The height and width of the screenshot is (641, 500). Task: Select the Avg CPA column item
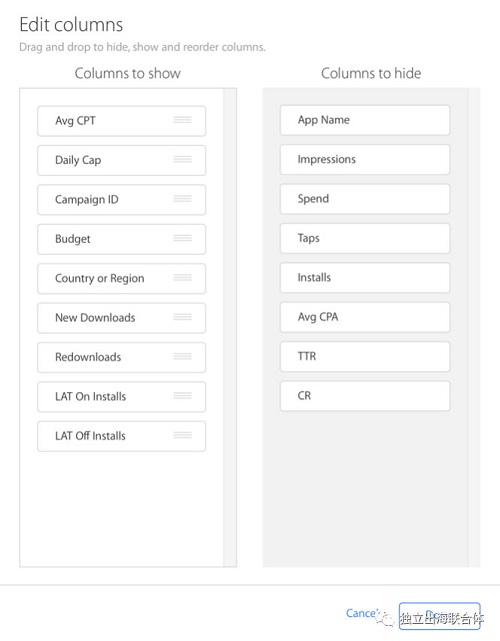(365, 317)
